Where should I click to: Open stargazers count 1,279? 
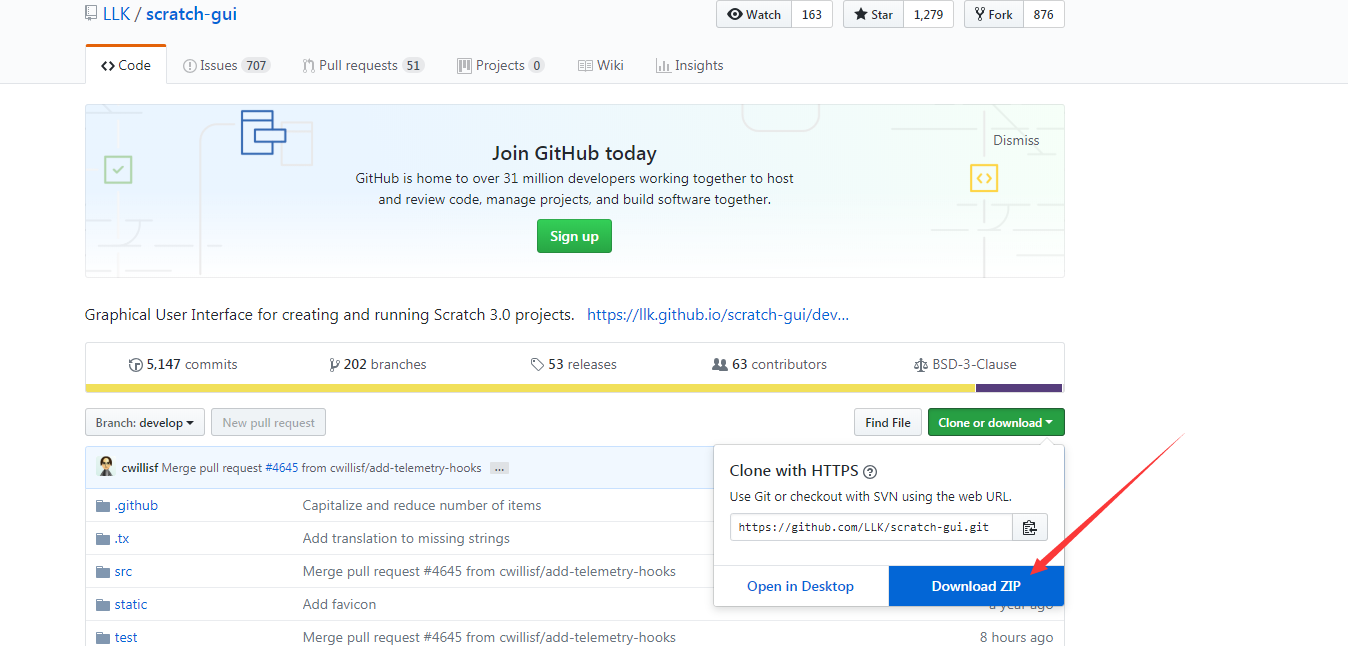(928, 14)
